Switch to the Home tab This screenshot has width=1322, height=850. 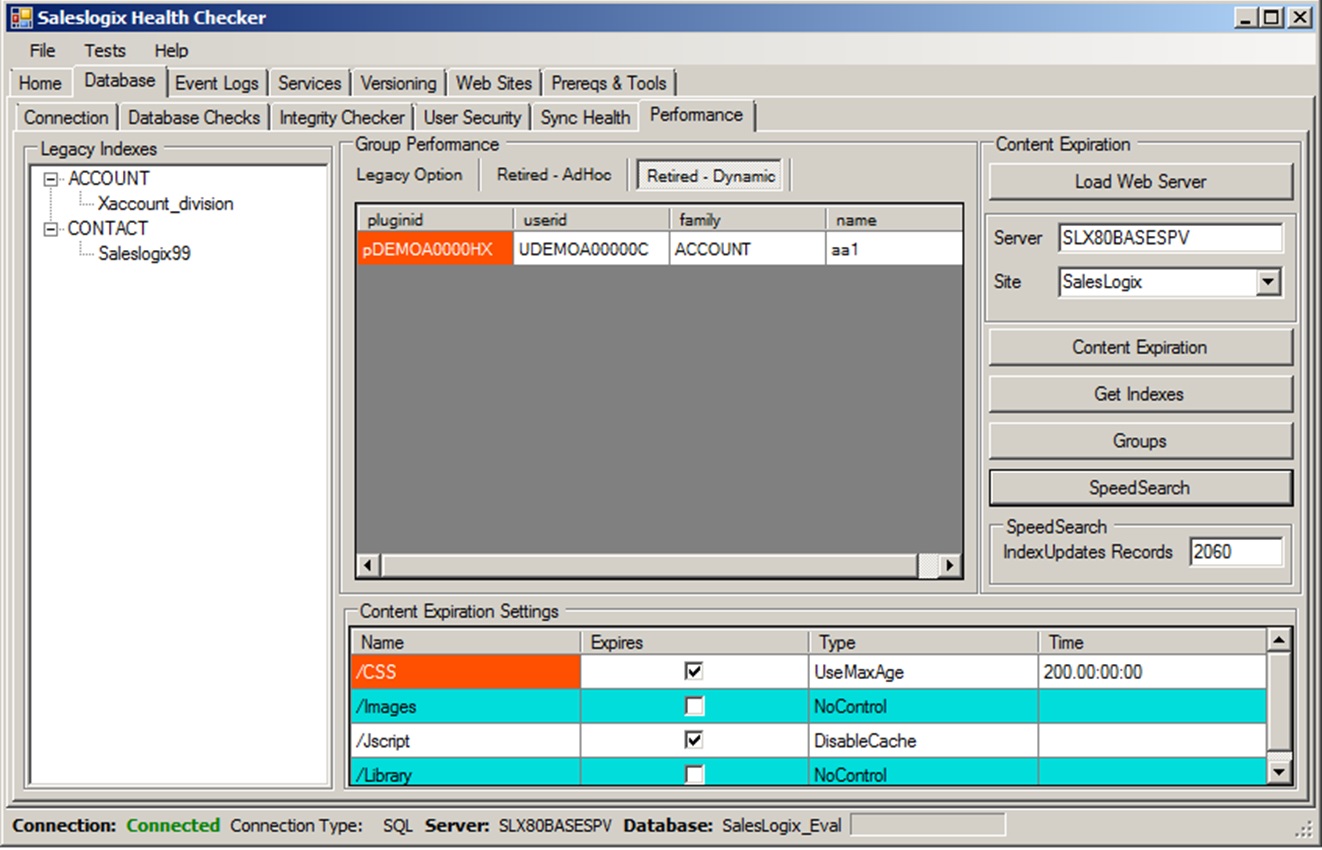40,83
